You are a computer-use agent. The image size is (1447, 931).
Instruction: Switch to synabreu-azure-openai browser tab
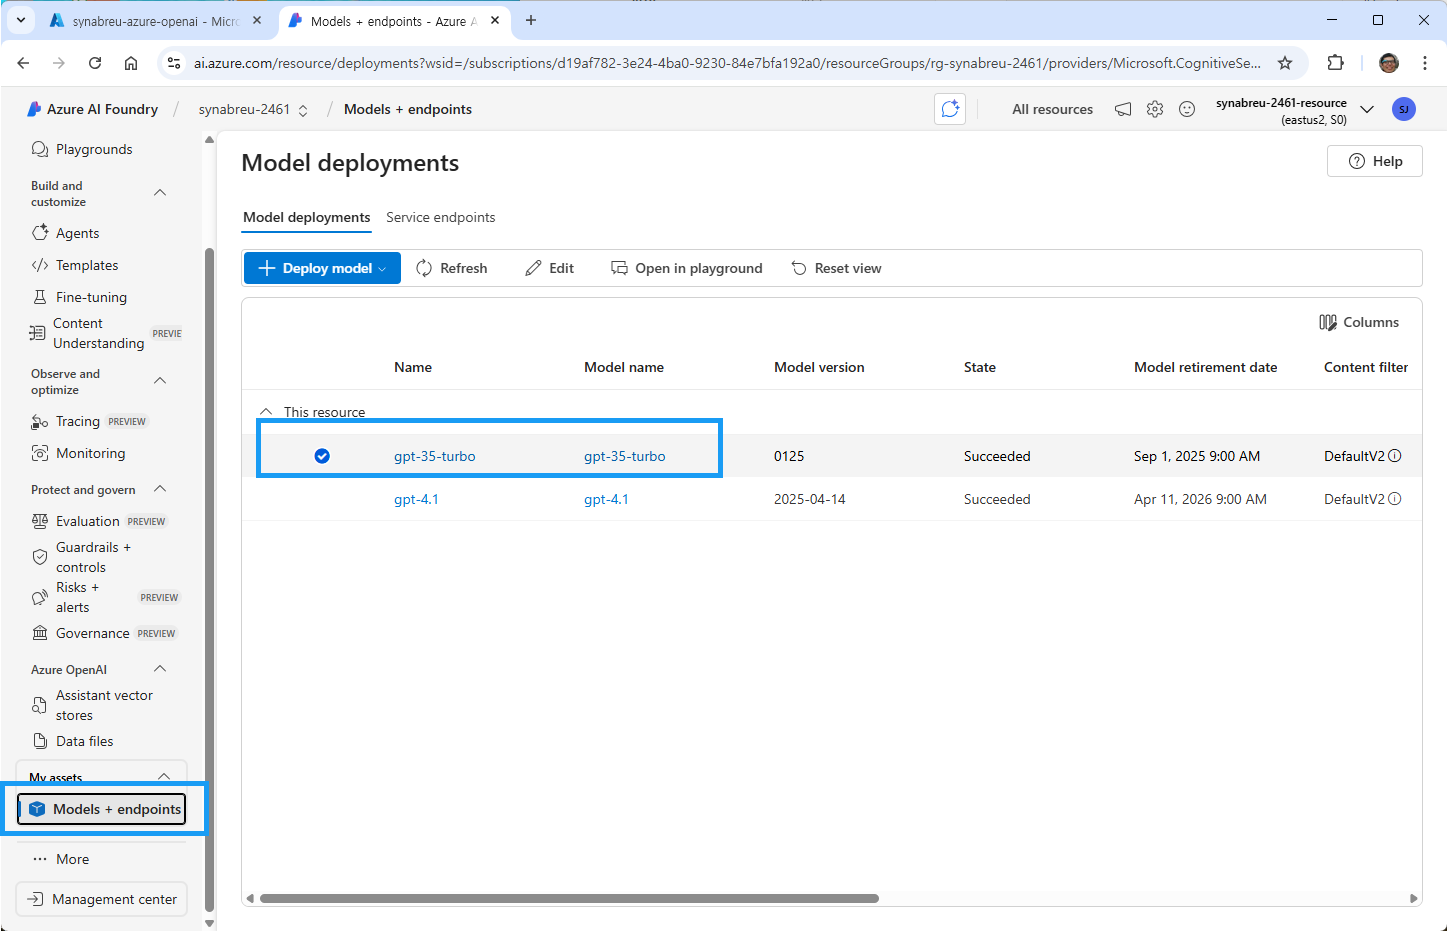point(155,20)
